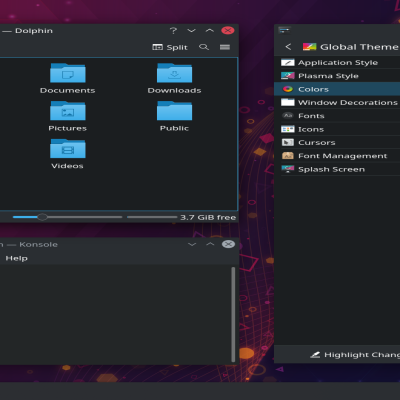Close the Konsole window

pyautogui.click(x=228, y=244)
